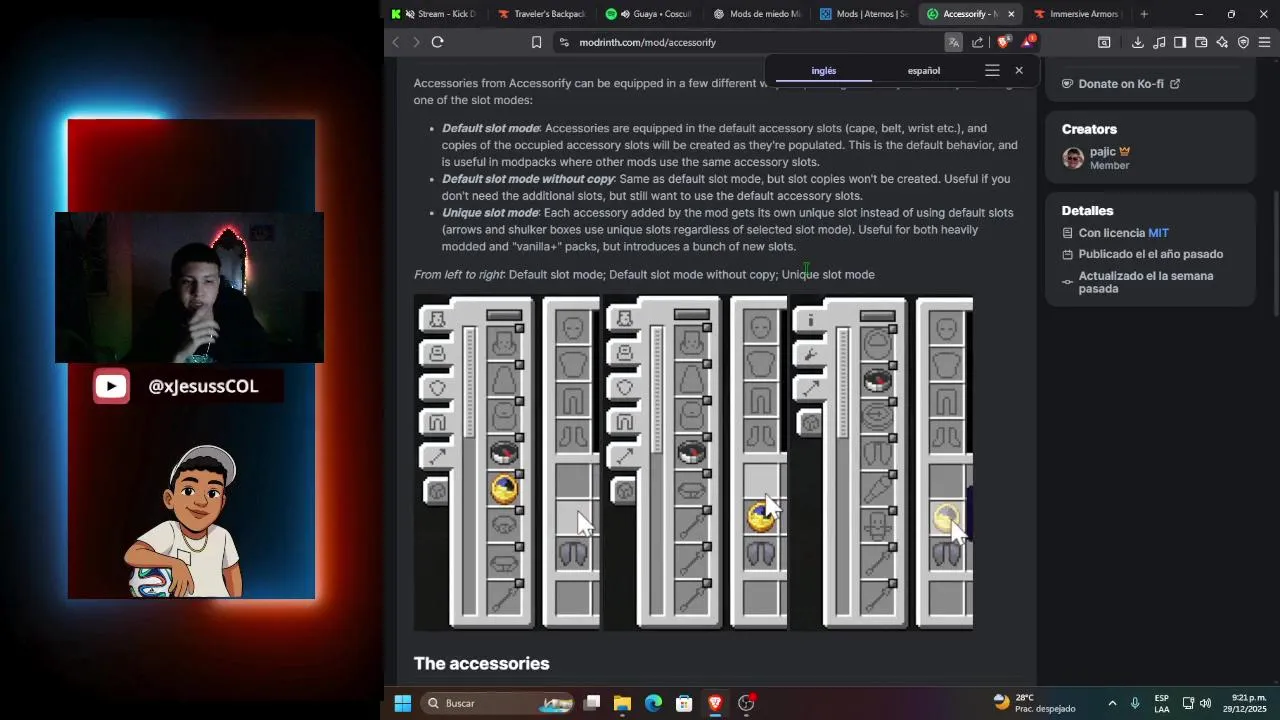
Task: Open the media control music note icon
Action: (x=1159, y=42)
